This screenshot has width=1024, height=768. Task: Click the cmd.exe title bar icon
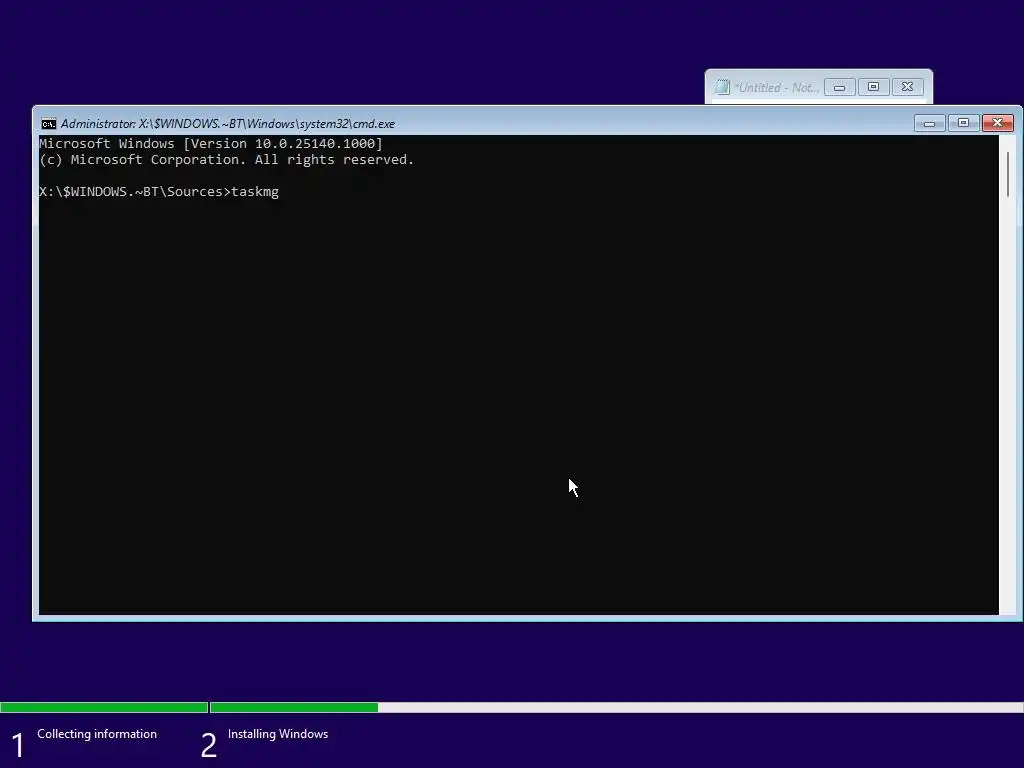pos(48,124)
